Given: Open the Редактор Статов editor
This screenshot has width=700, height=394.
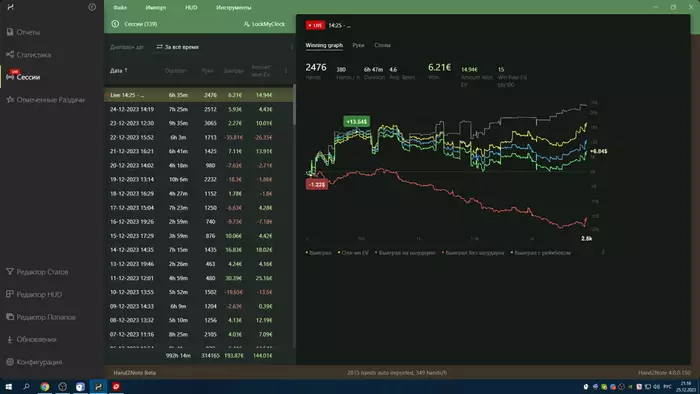Looking at the screenshot, I should (x=37, y=272).
